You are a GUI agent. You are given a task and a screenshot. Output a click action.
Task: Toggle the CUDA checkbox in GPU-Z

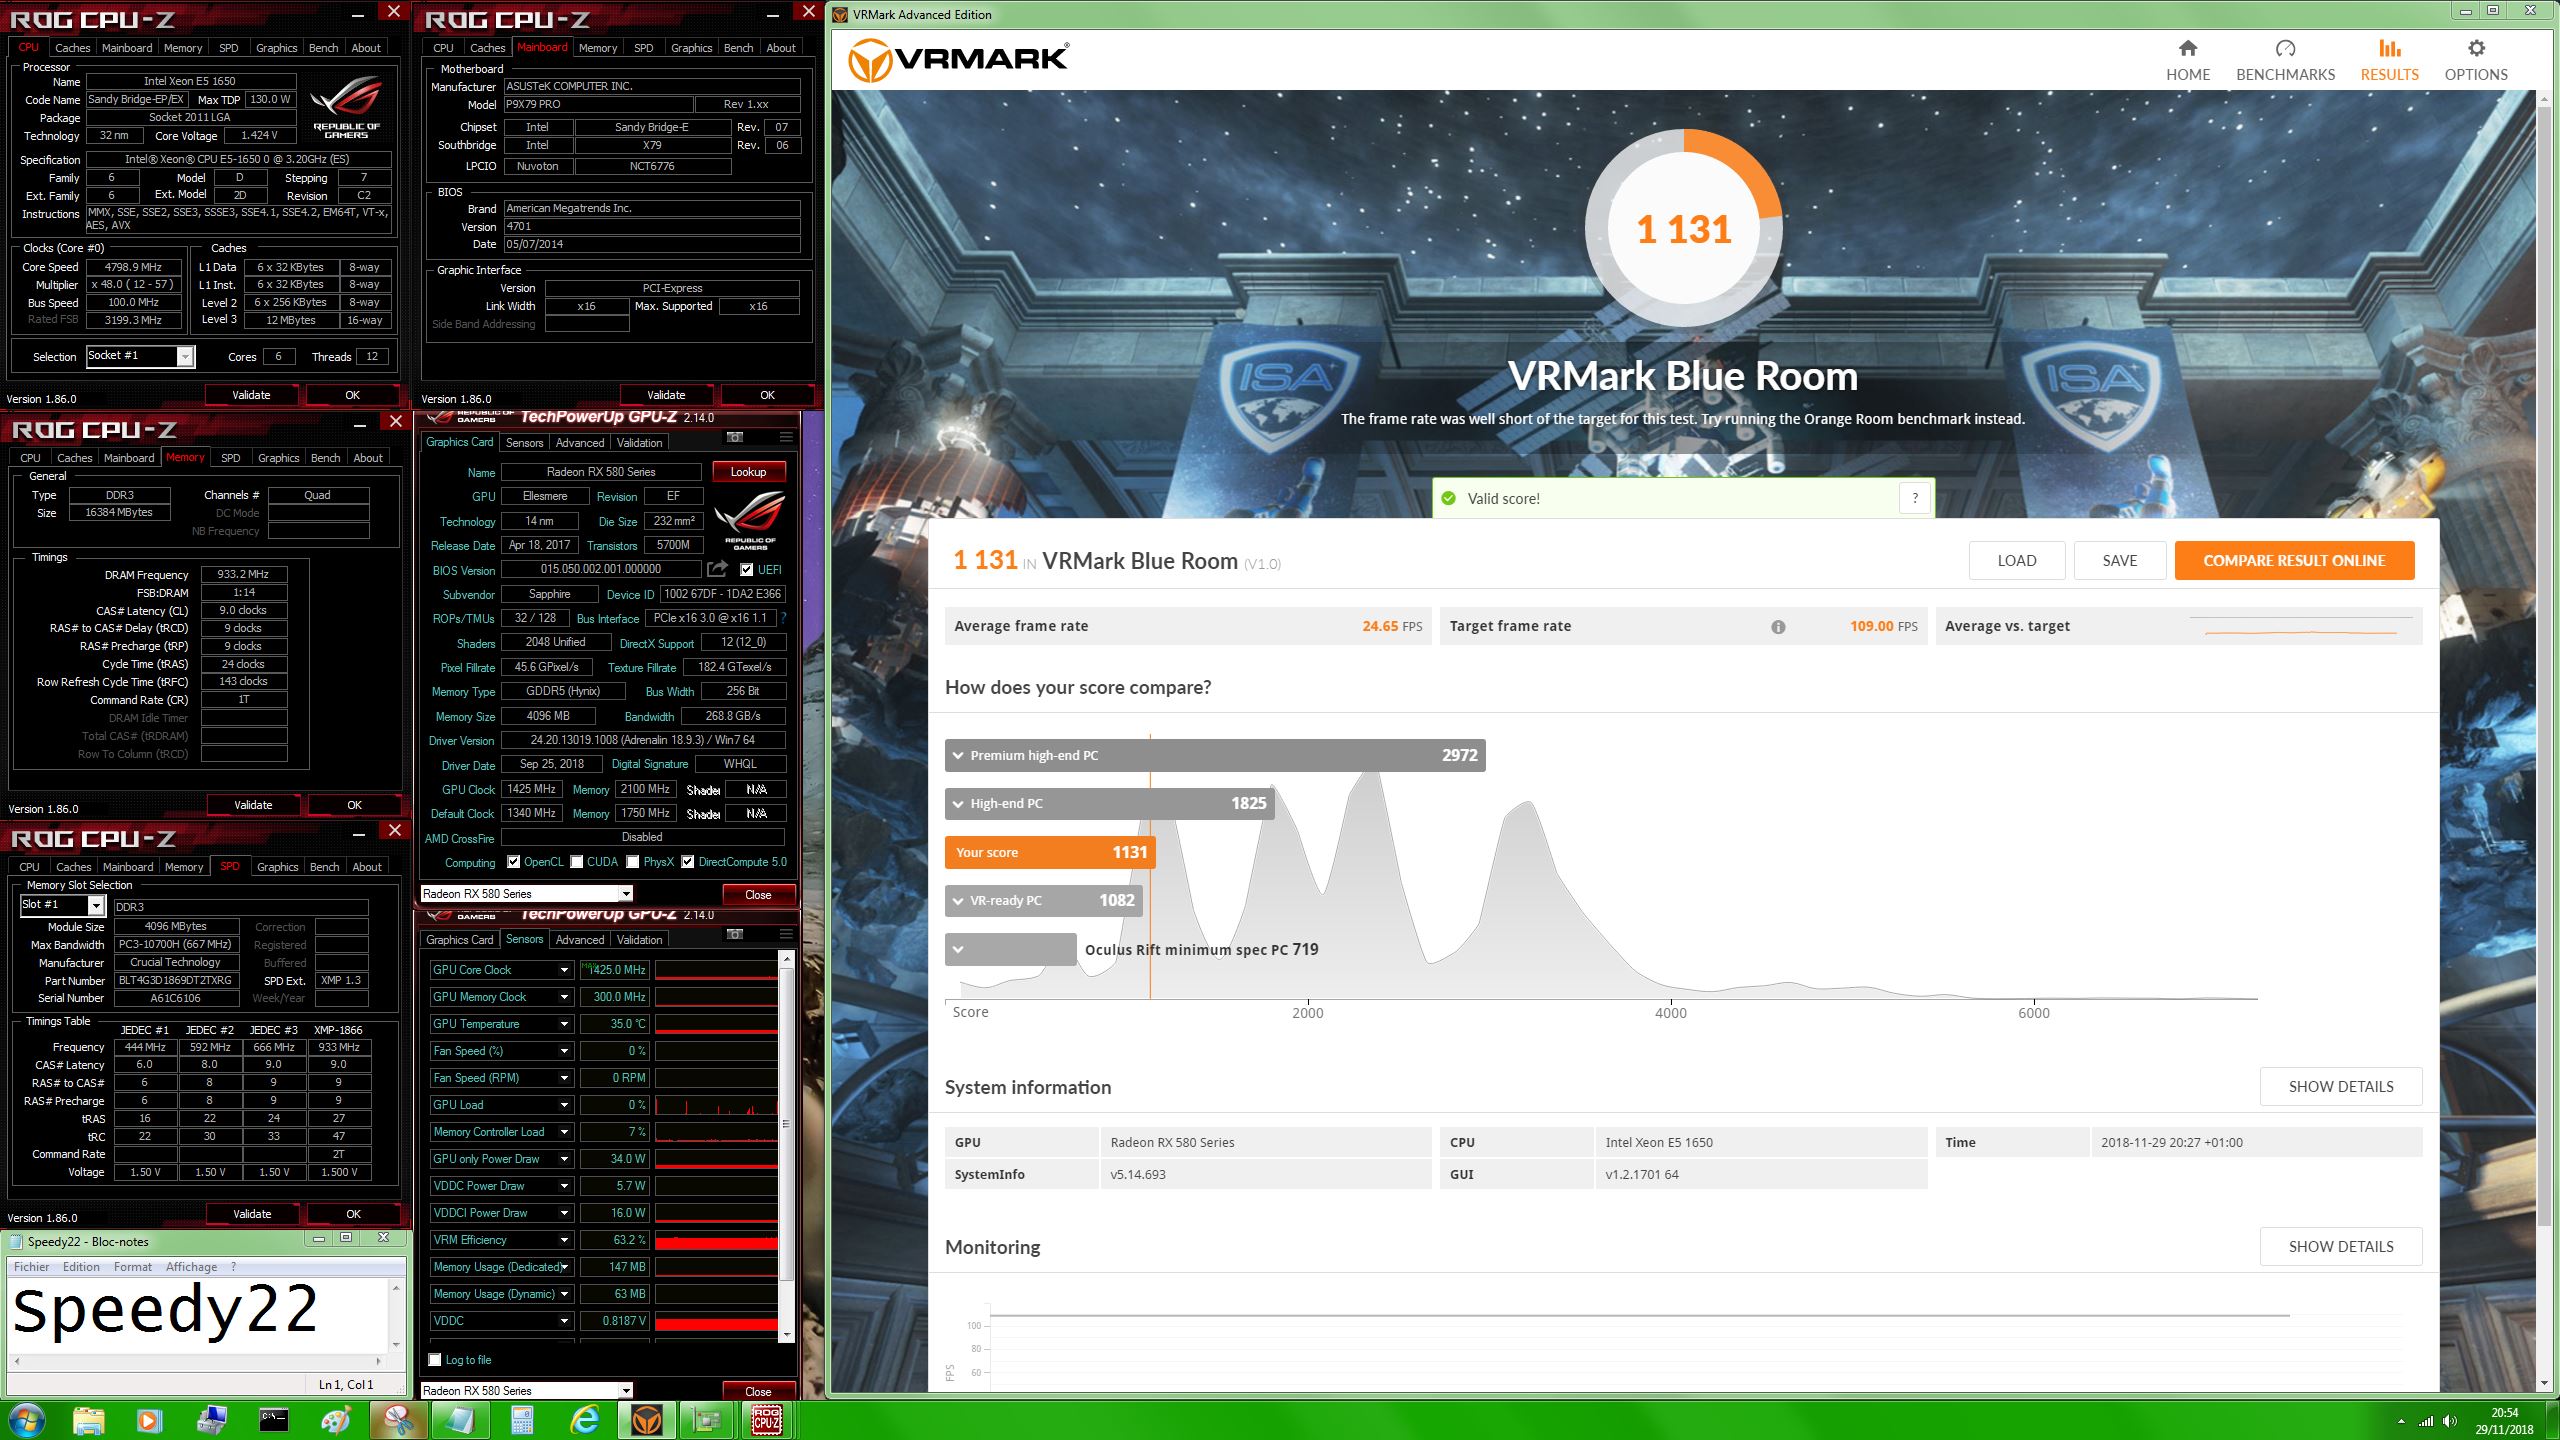(x=576, y=862)
